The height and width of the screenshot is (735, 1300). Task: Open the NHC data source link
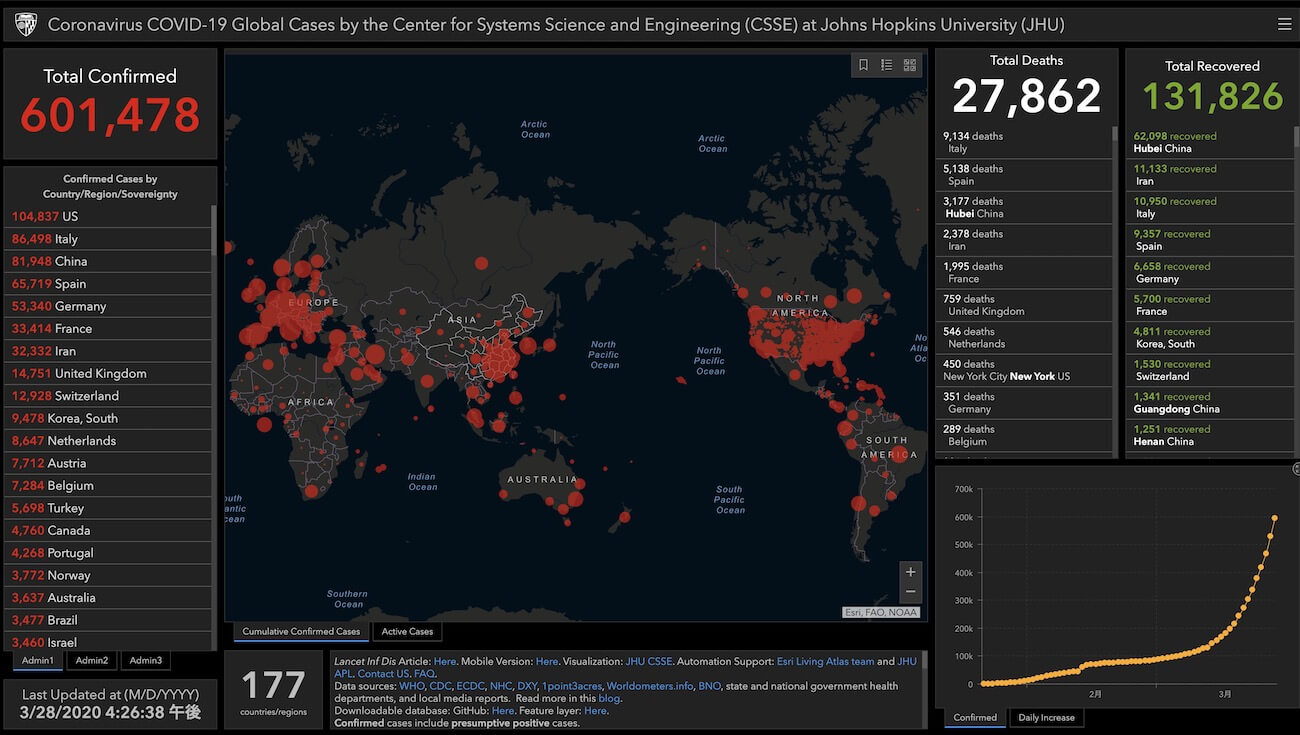pyautogui.click(x=501, y=686)
